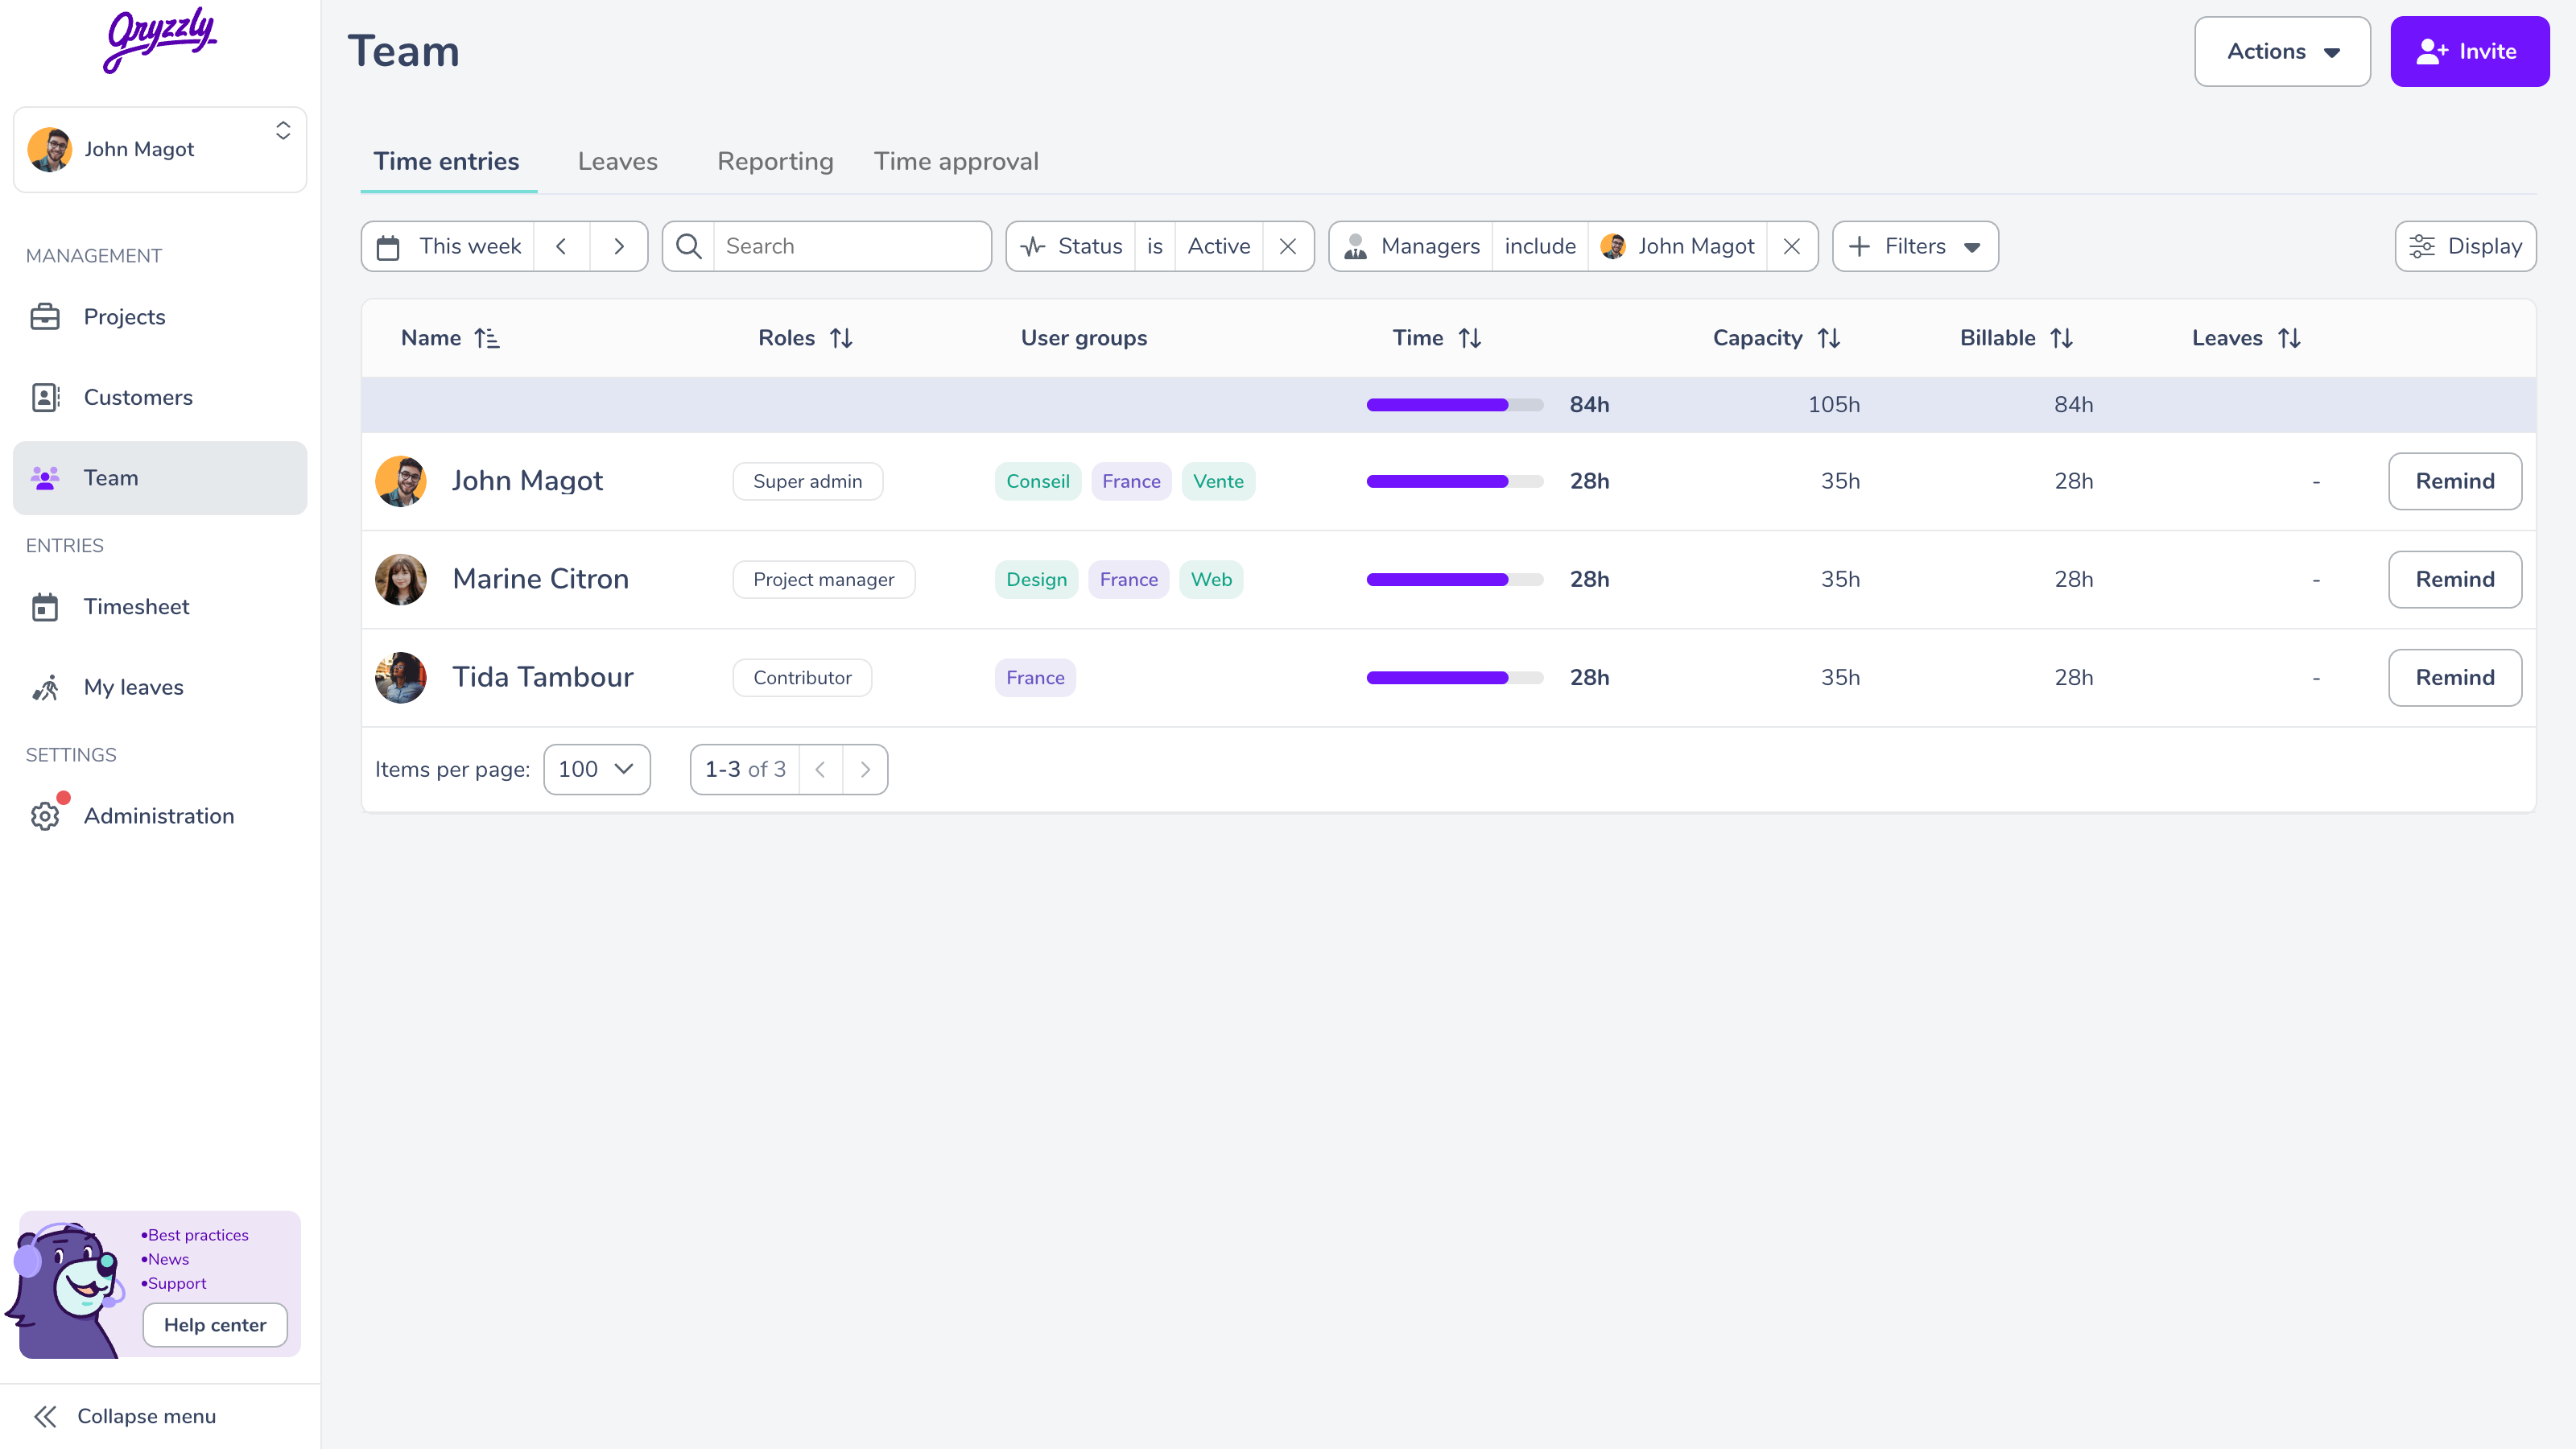Viewport: 2576px width, 1449px height.
Task: Open Administration gear icon
Action: (45, 816)
